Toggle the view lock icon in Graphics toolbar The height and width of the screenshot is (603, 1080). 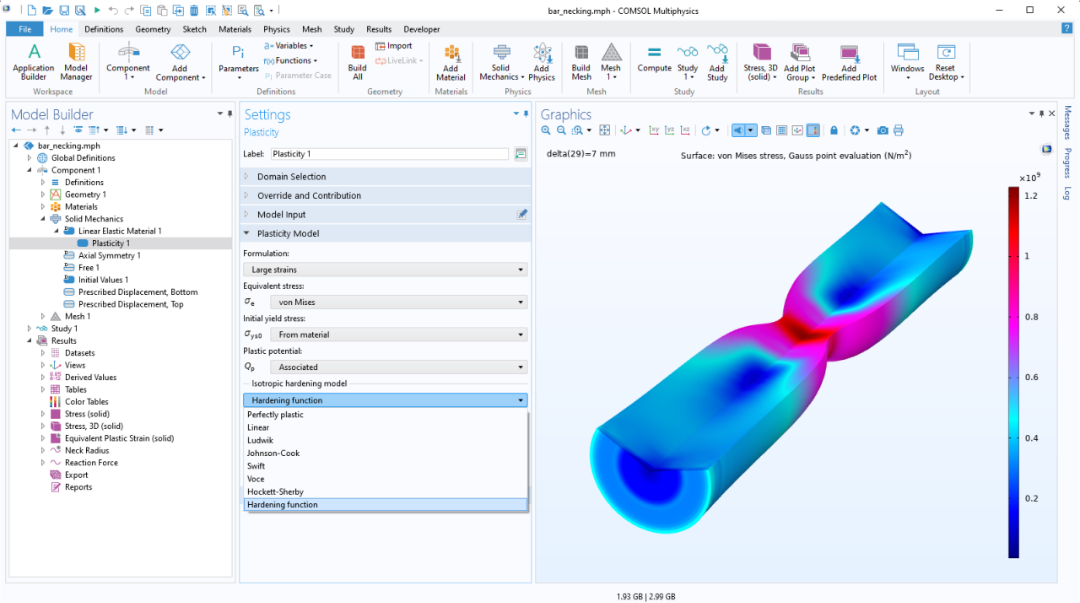(834, 130)
